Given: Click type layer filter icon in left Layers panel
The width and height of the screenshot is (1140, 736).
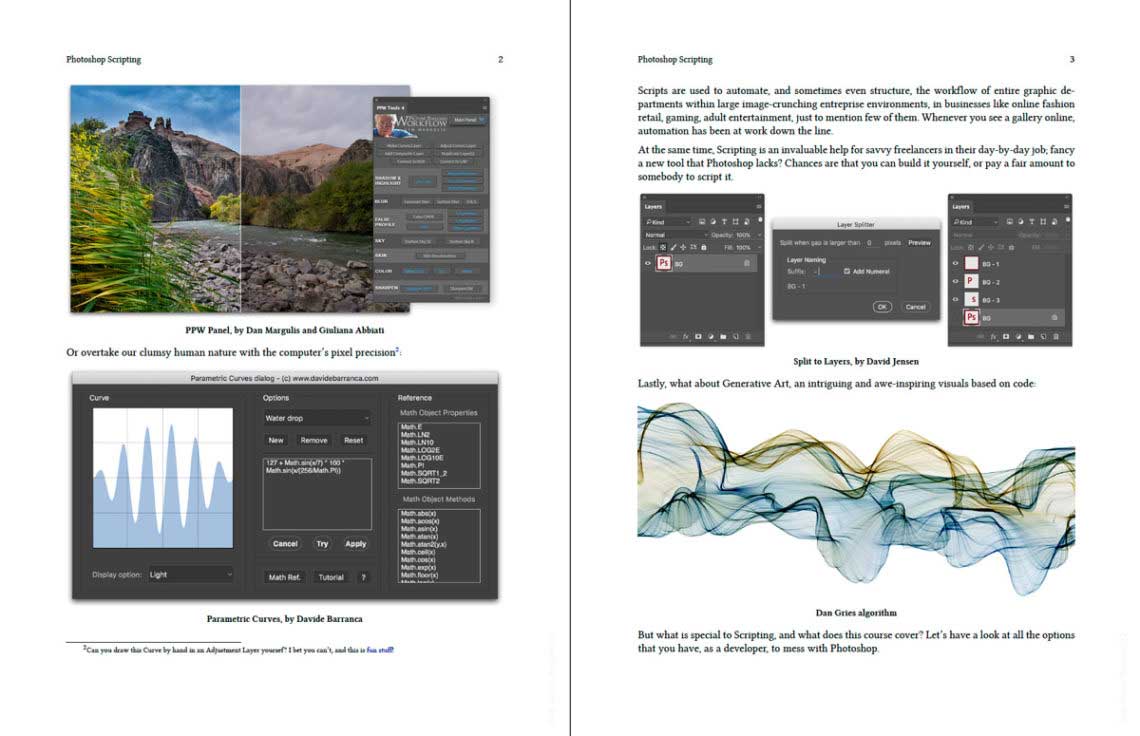Looking at the screenshot, I should tap(723, 221).
